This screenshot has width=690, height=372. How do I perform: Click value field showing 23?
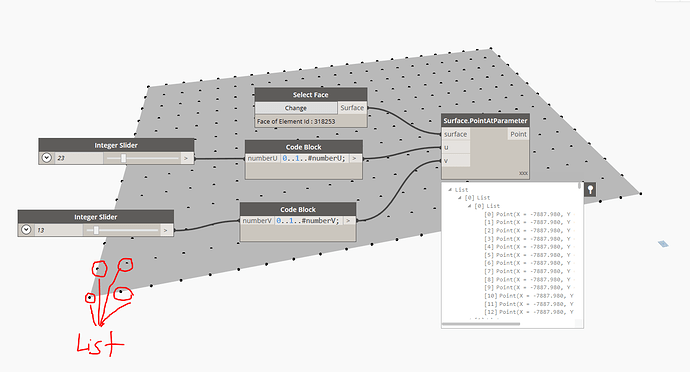[x=78, y=158]
